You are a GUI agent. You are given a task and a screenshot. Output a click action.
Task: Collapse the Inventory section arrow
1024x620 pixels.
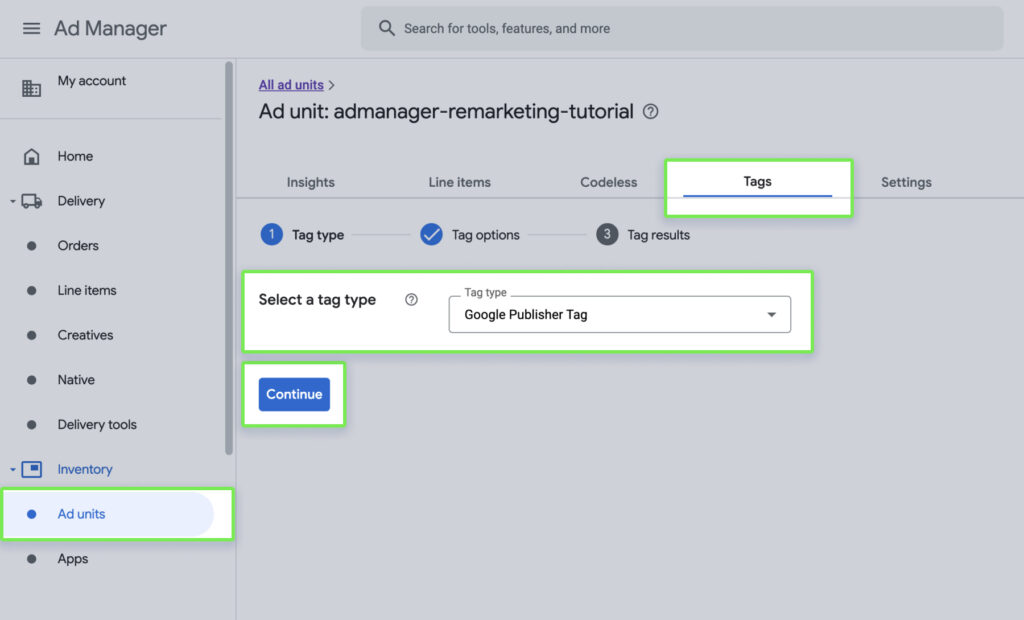(x=13, y=469)
